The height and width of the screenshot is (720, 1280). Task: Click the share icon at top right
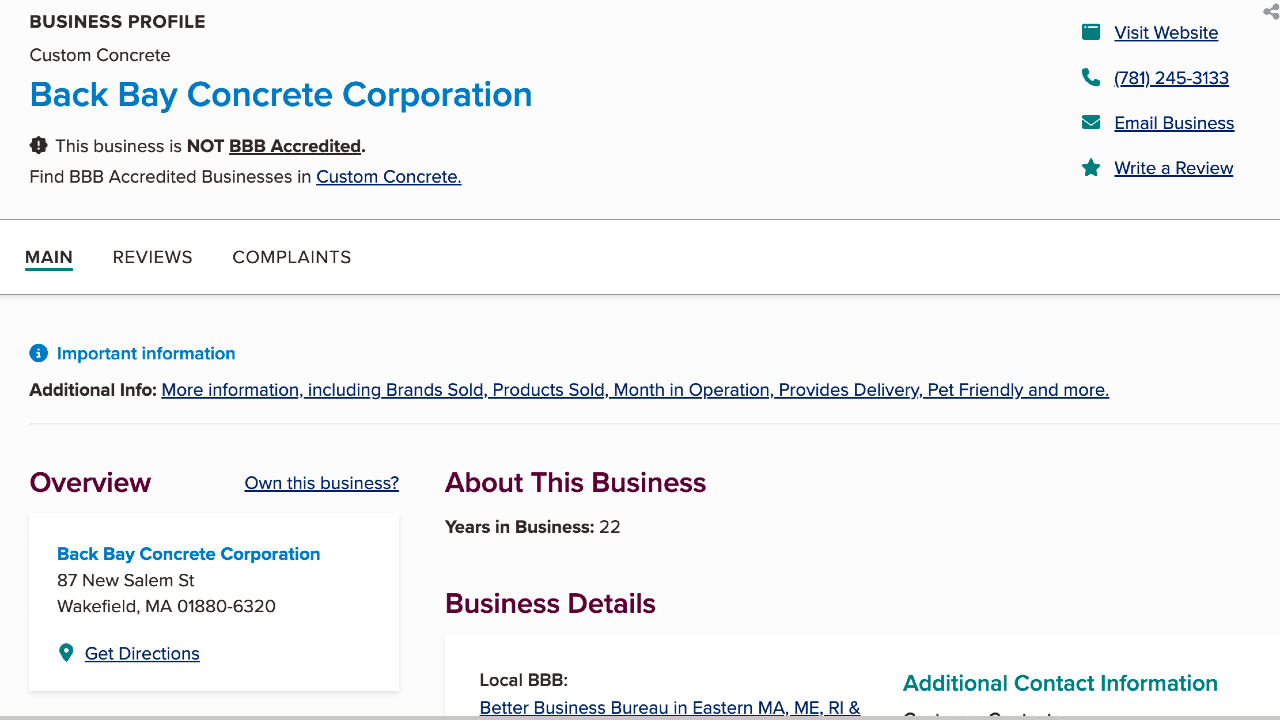(x=1271, y=11)
